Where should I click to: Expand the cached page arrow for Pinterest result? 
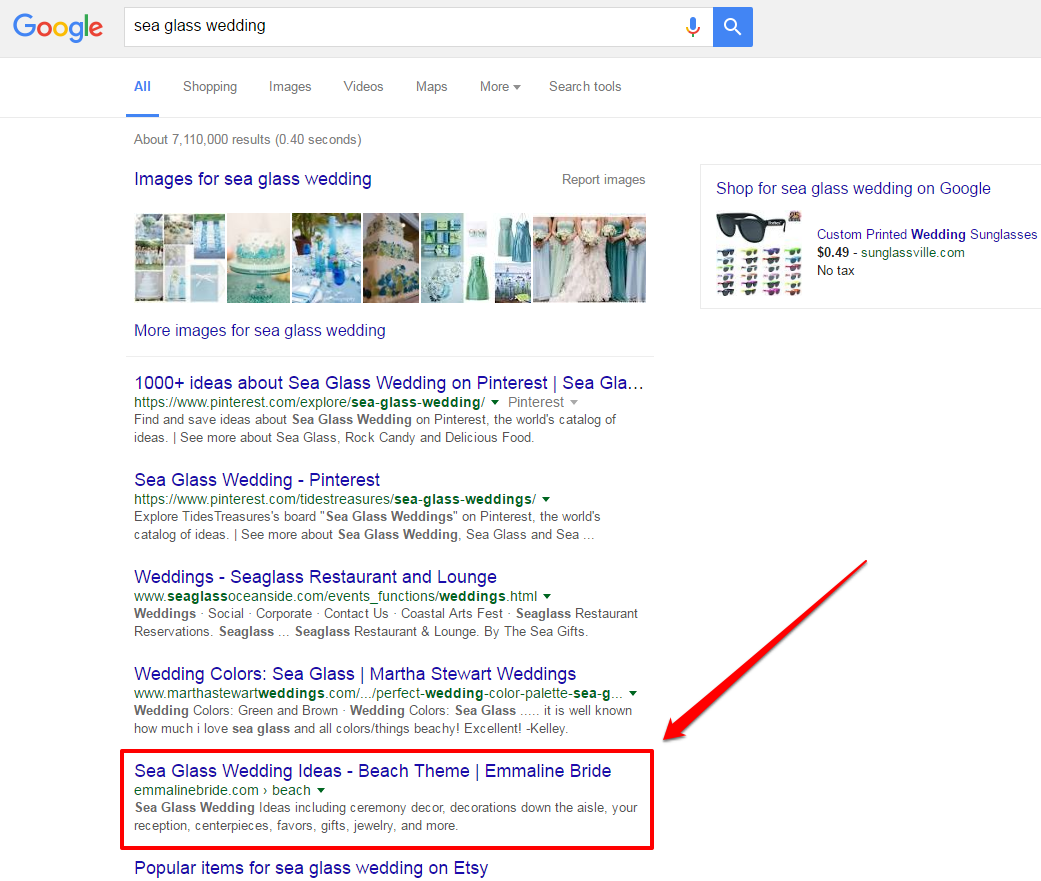click(494, 402)
